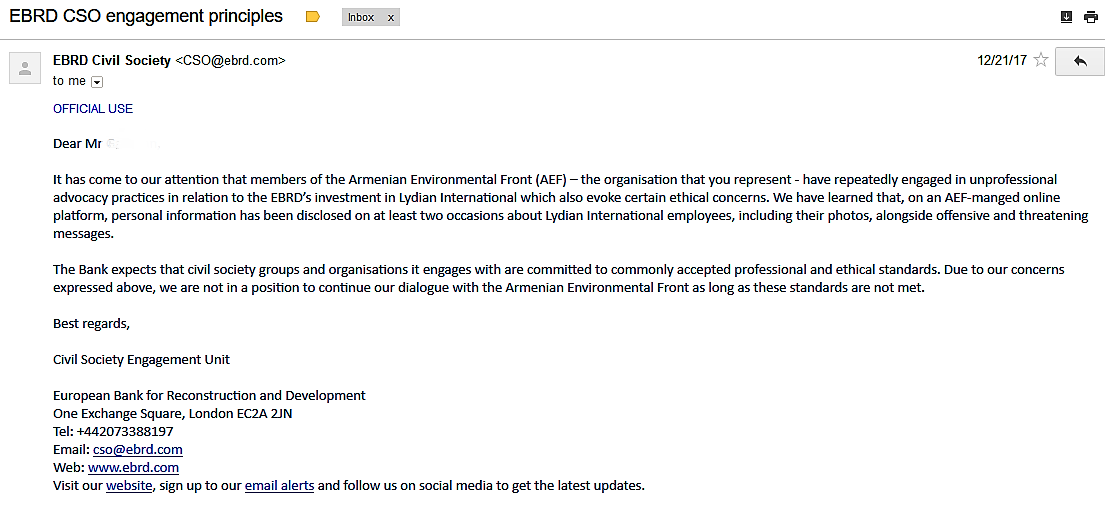Image resolution: width=1105 pixels, height=508 pixels.
Task: Click the Inbox label tag
Action: (x=362, y=17)
